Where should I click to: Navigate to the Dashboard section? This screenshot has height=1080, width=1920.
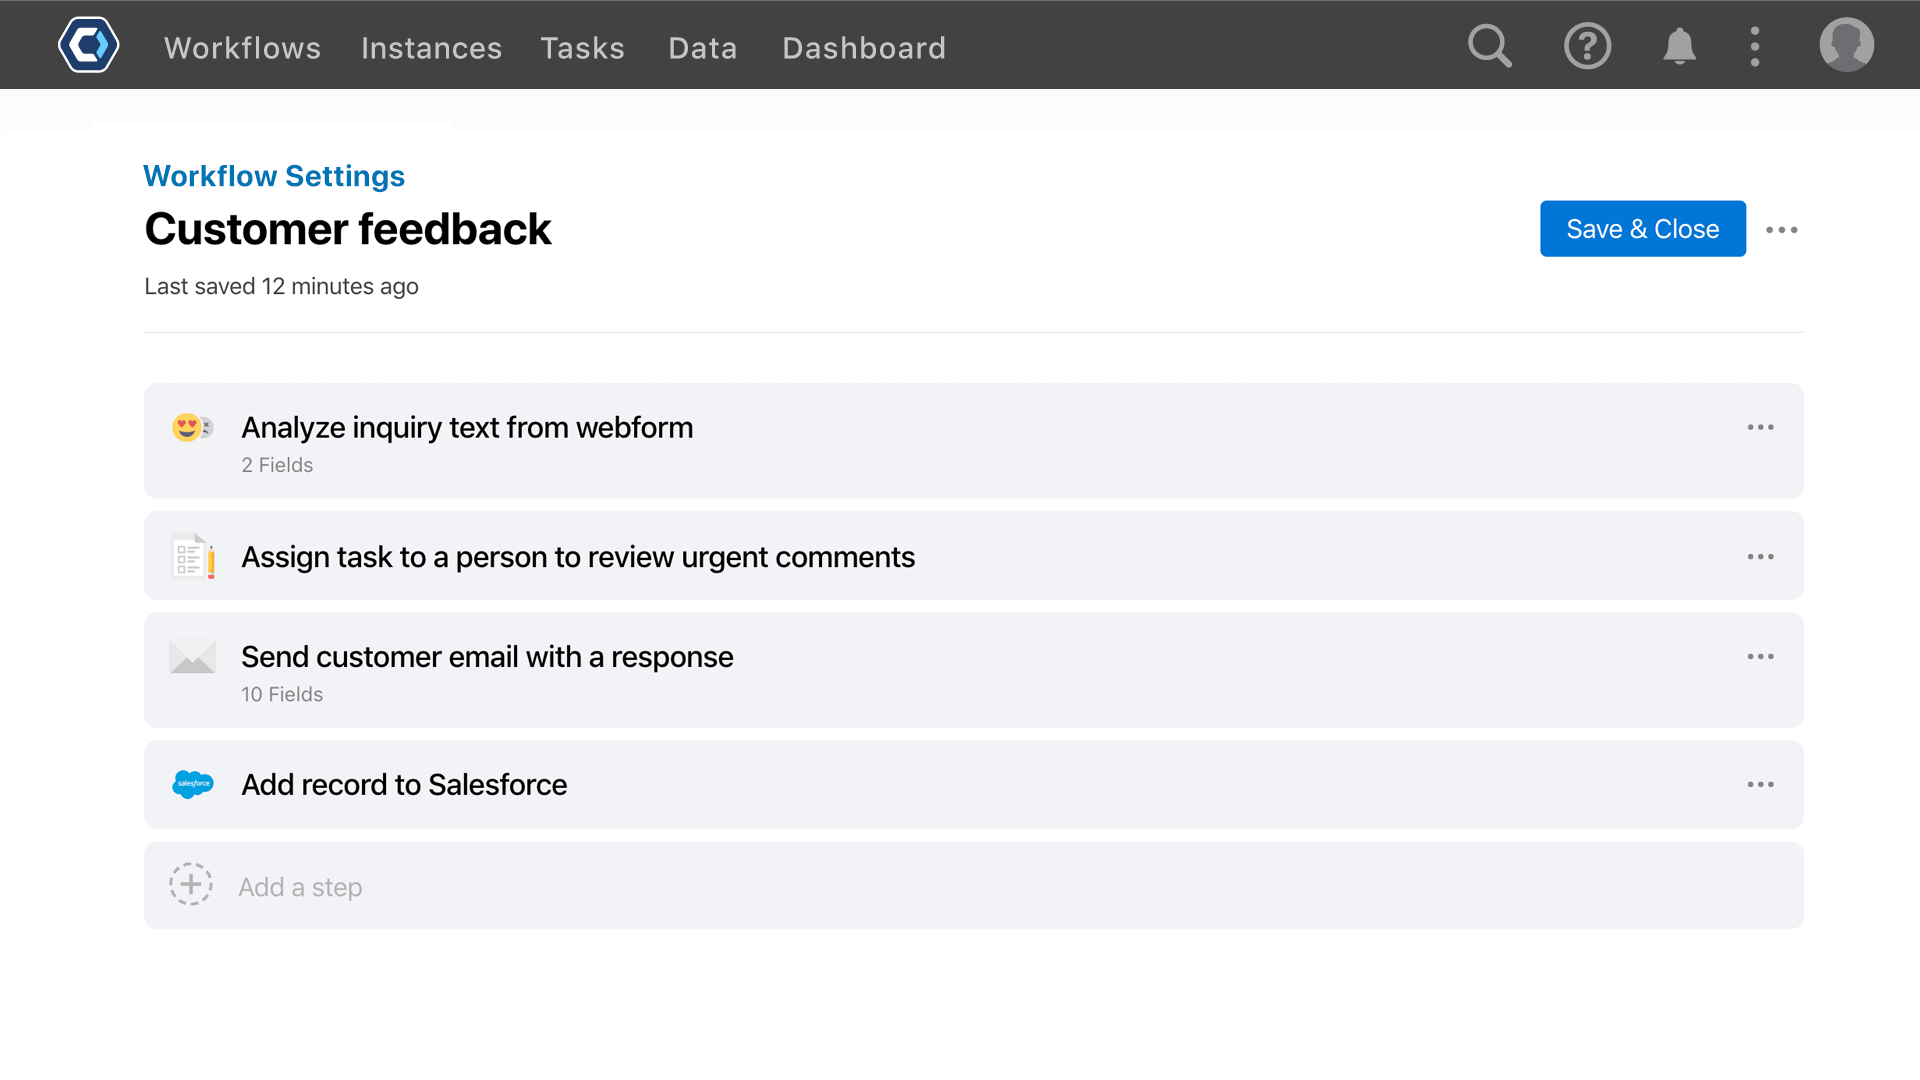coord(864,47)
